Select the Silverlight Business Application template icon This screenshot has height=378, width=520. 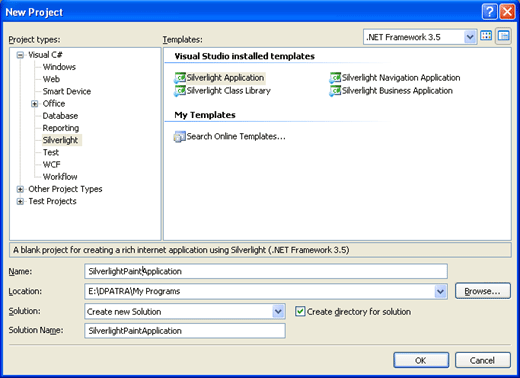tap(335, 91)
